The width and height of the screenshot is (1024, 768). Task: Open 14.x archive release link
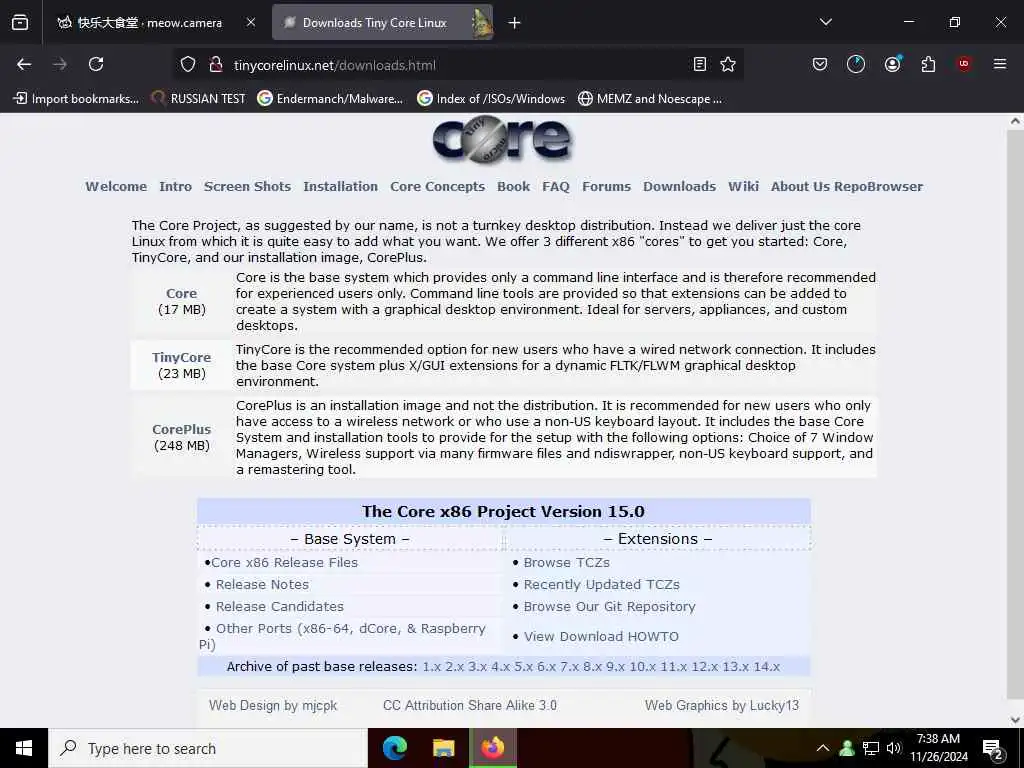(x=767, y=667)
